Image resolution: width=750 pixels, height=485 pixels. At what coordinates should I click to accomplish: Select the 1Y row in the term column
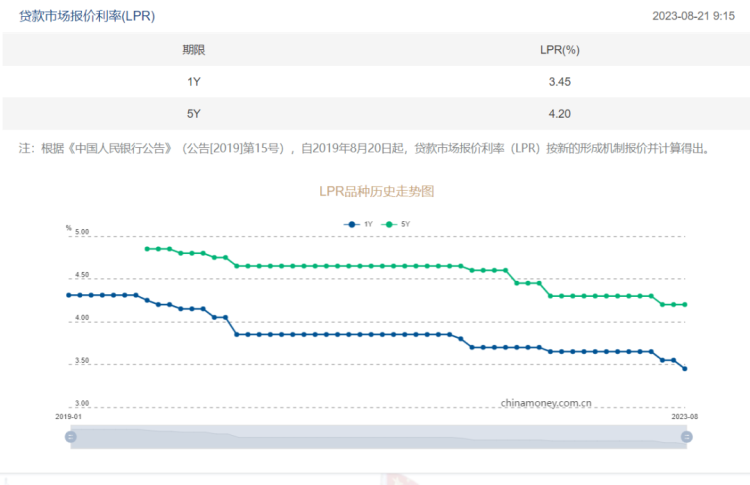click(193, 81)
